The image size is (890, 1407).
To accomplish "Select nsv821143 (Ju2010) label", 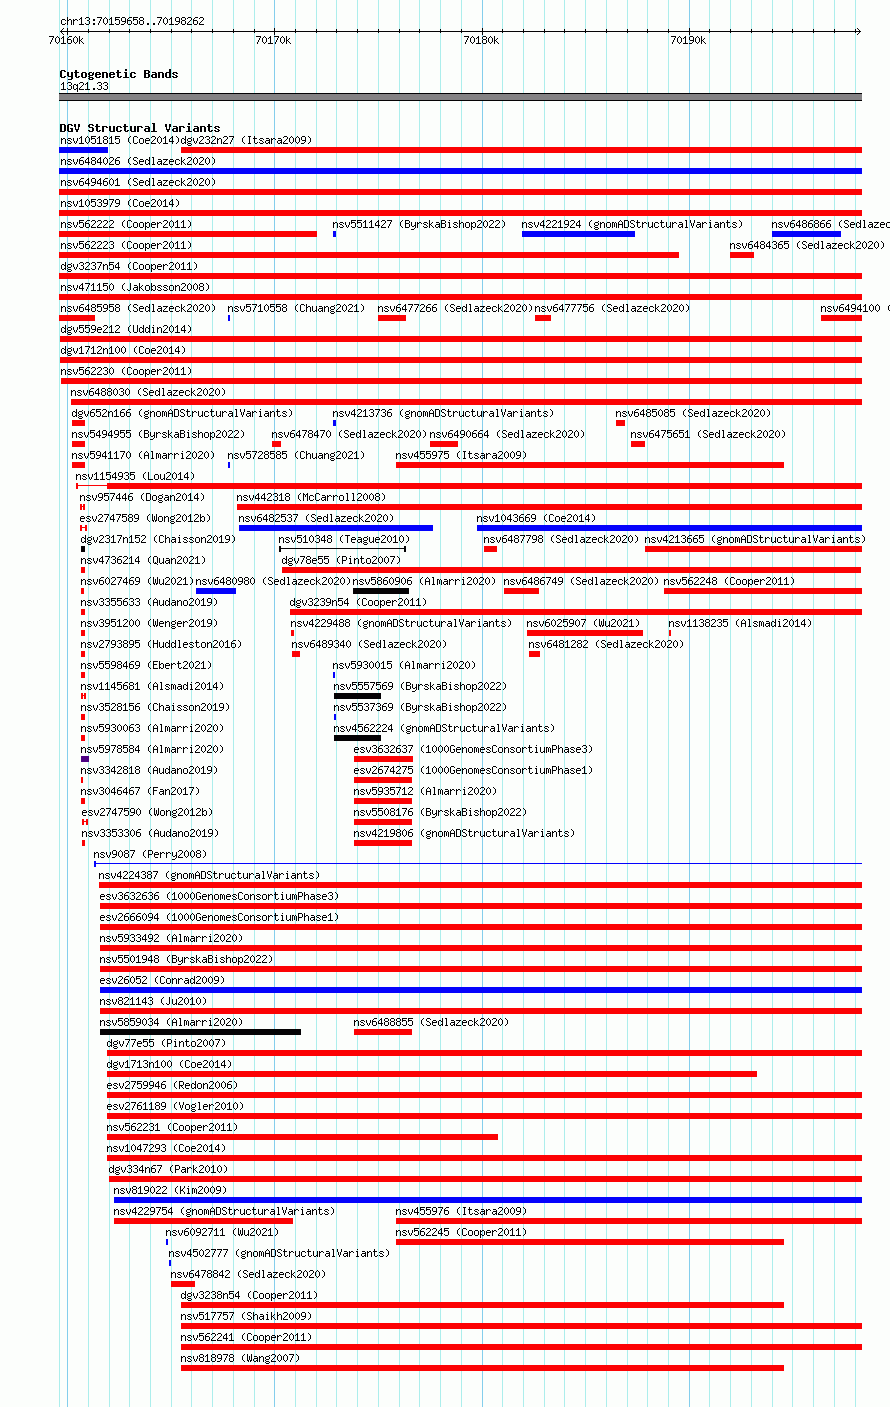I will (x=153, y=1001).
